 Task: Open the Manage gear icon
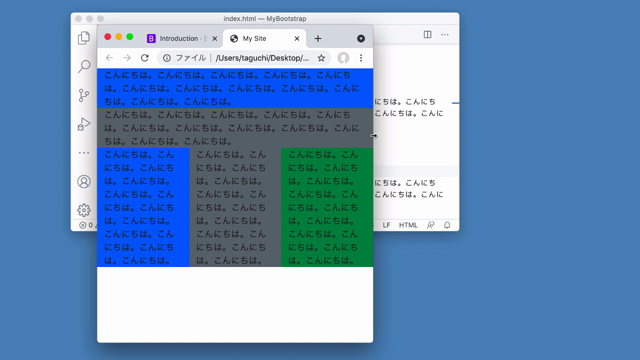pos(84,210)
